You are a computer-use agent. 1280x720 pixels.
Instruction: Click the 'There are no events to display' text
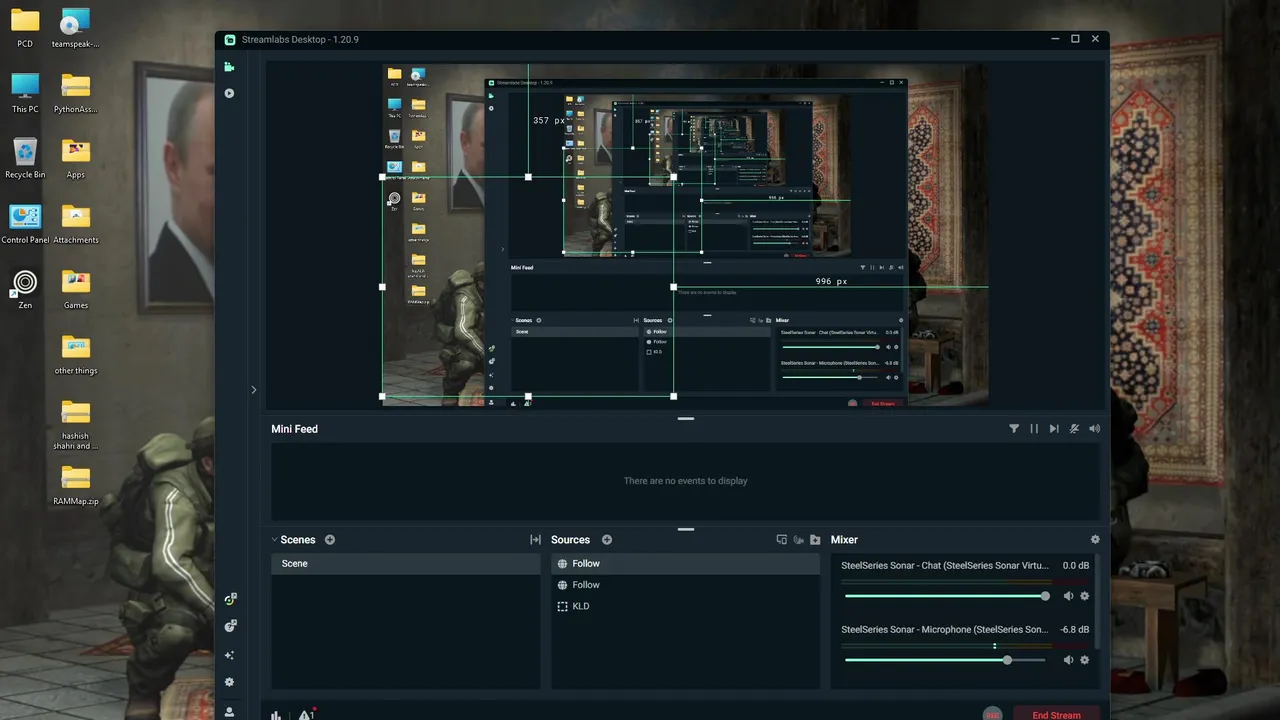[685, 481]
